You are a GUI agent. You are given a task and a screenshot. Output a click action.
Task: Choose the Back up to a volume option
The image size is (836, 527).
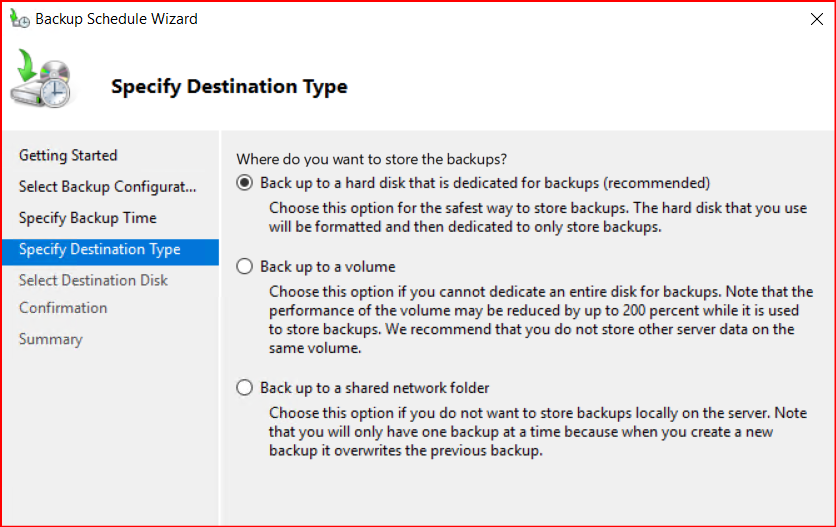click(x=245, y=267)
